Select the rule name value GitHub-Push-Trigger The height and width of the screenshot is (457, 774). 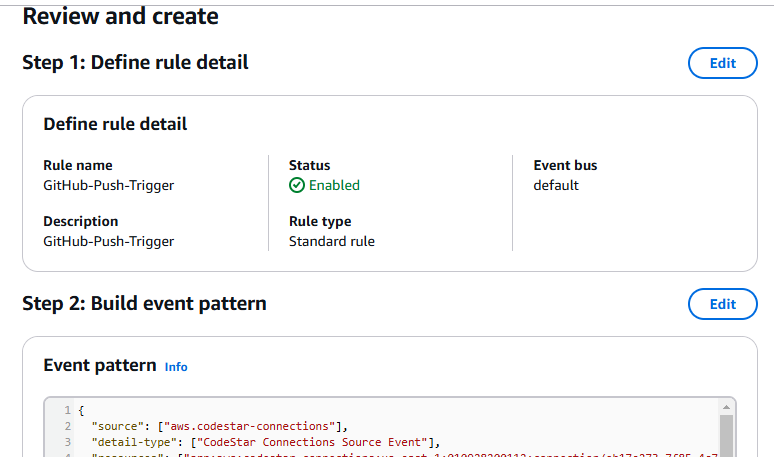(x=109, y=186)
